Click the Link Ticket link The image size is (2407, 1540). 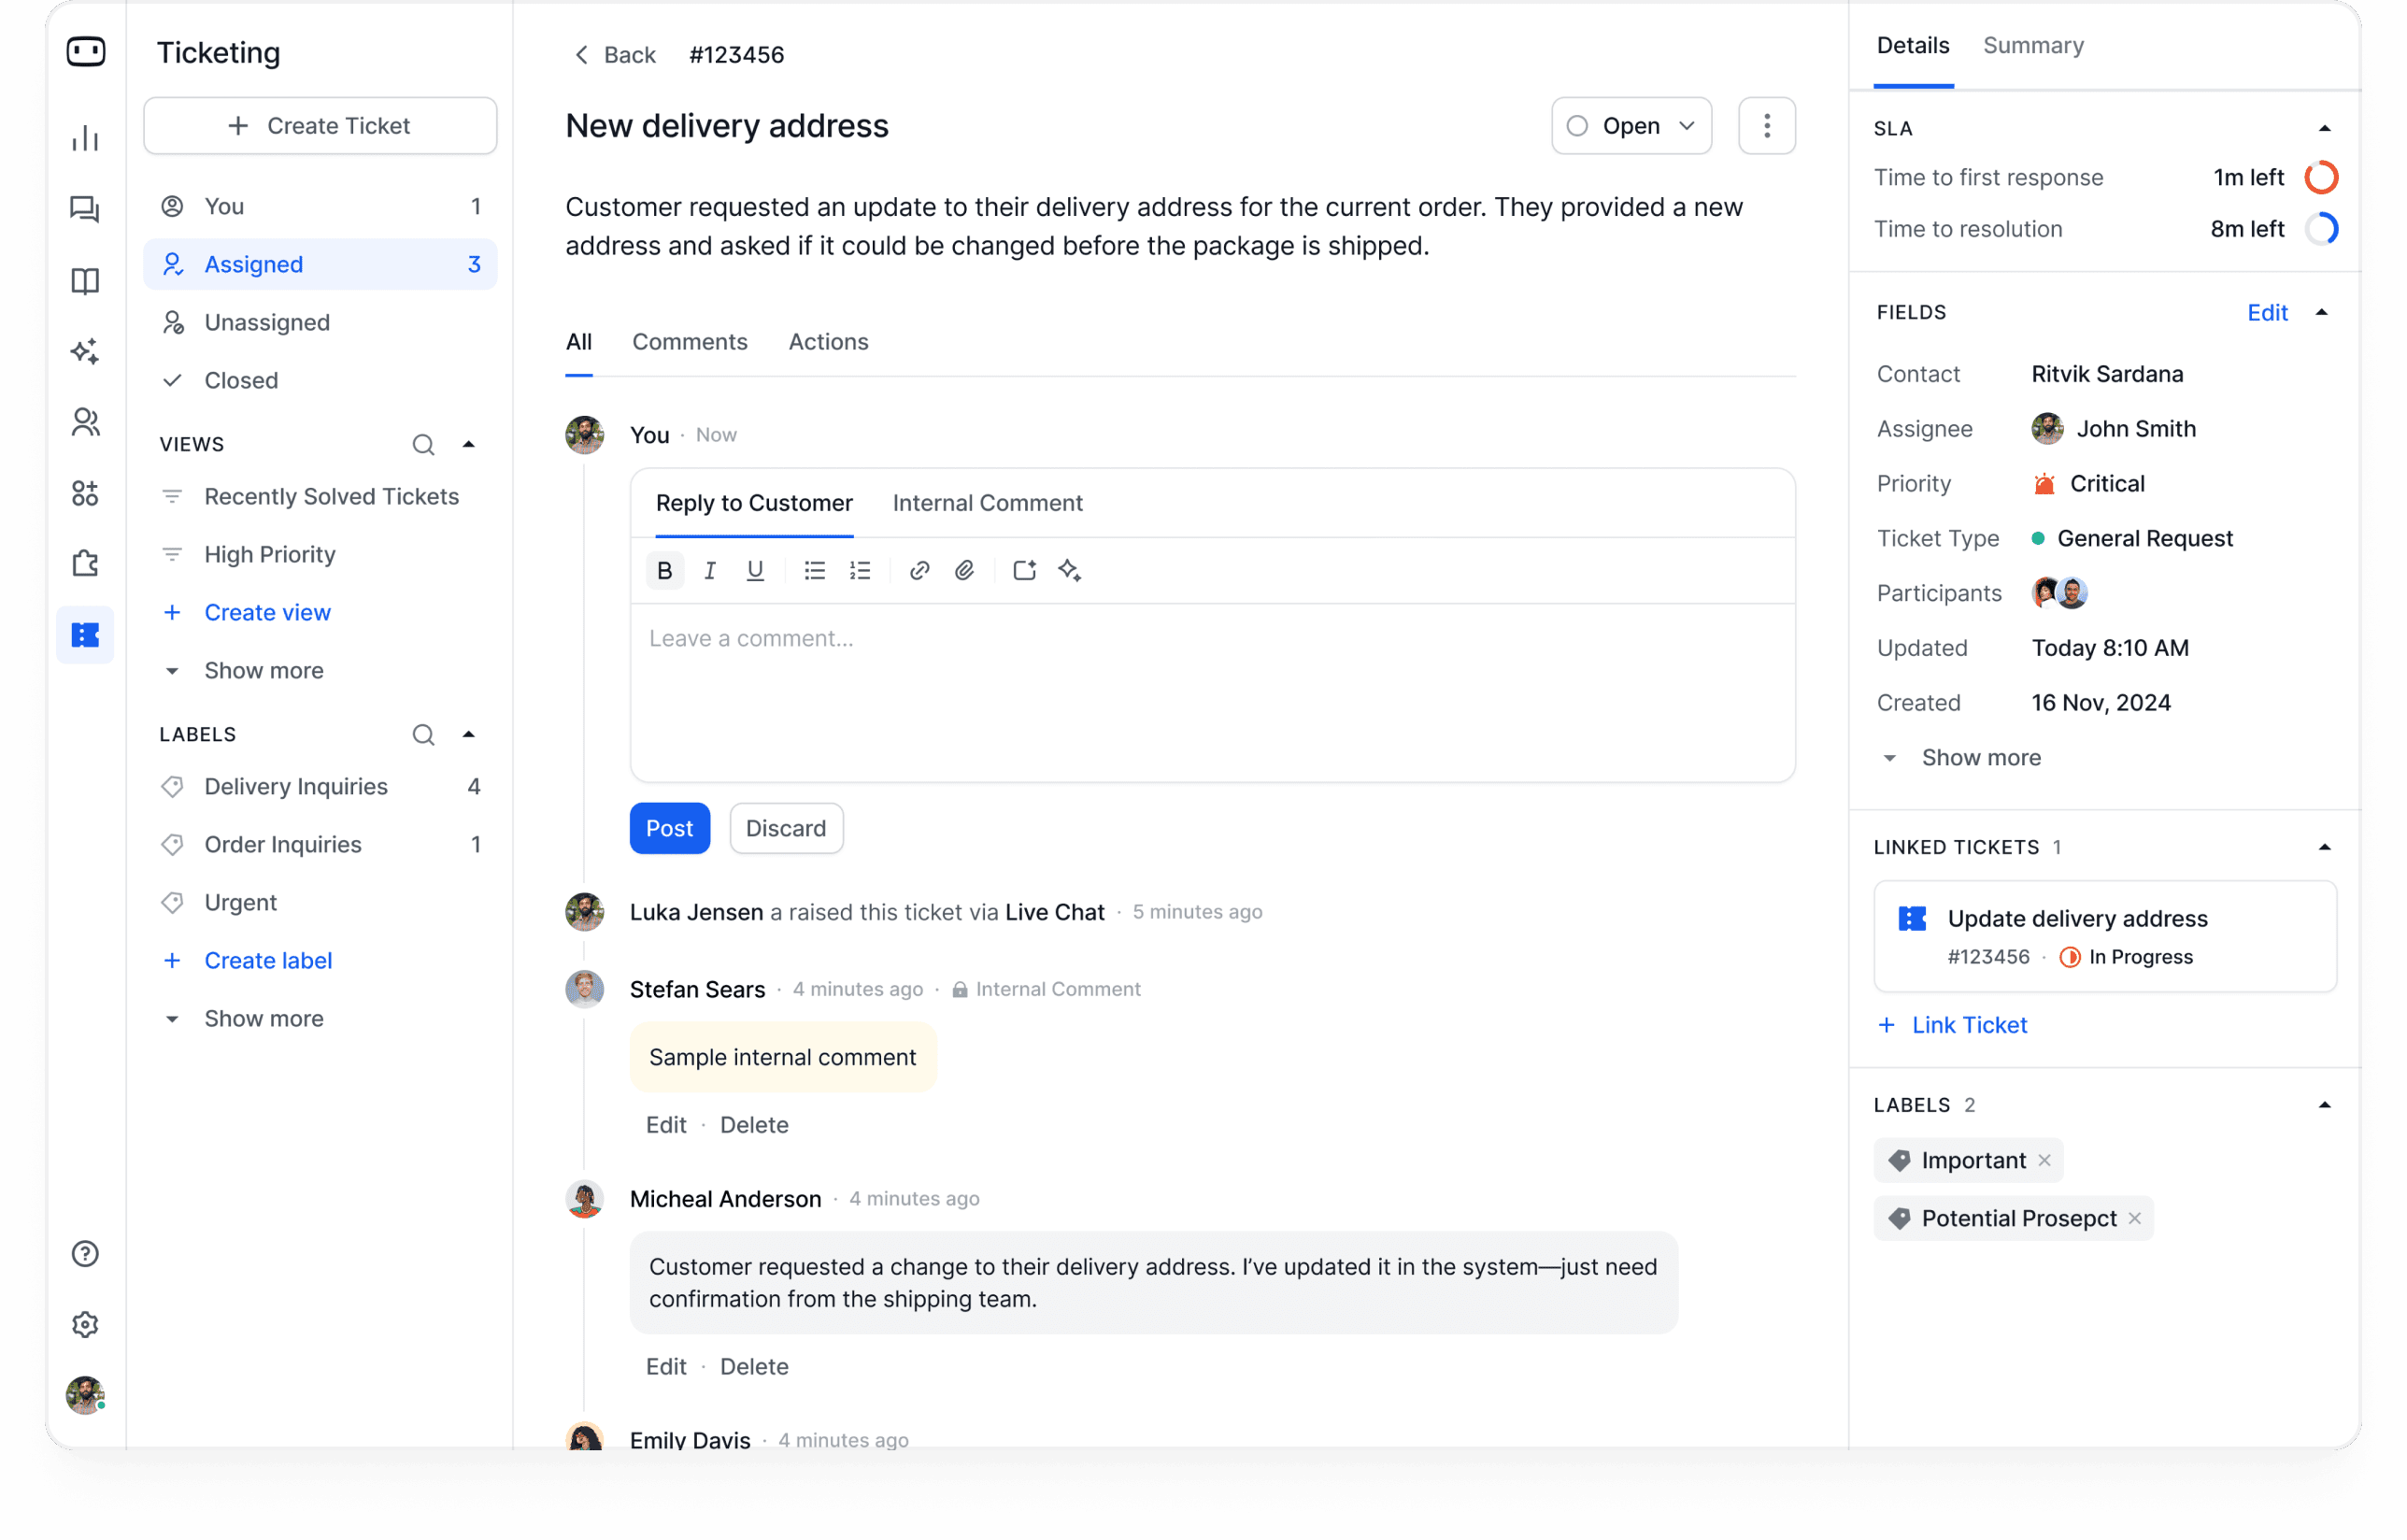[x=1968, y=1025]
